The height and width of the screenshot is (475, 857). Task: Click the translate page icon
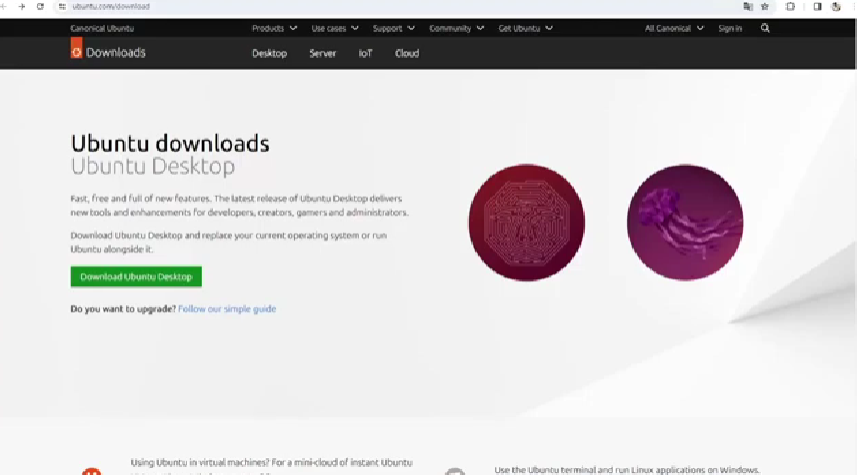tap(748, 7)
